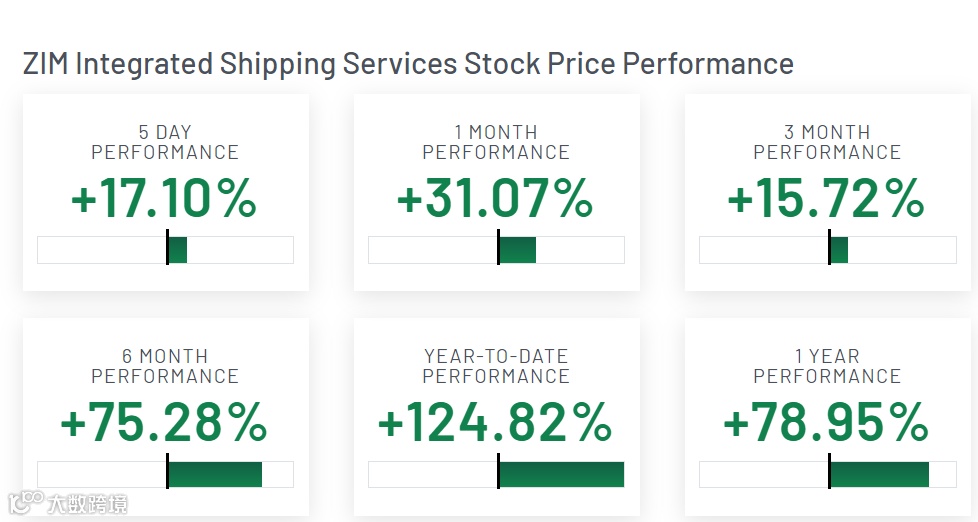The image size is (978, 522).
Task: Click the +124.82% value
Action: tap(496, 422)
